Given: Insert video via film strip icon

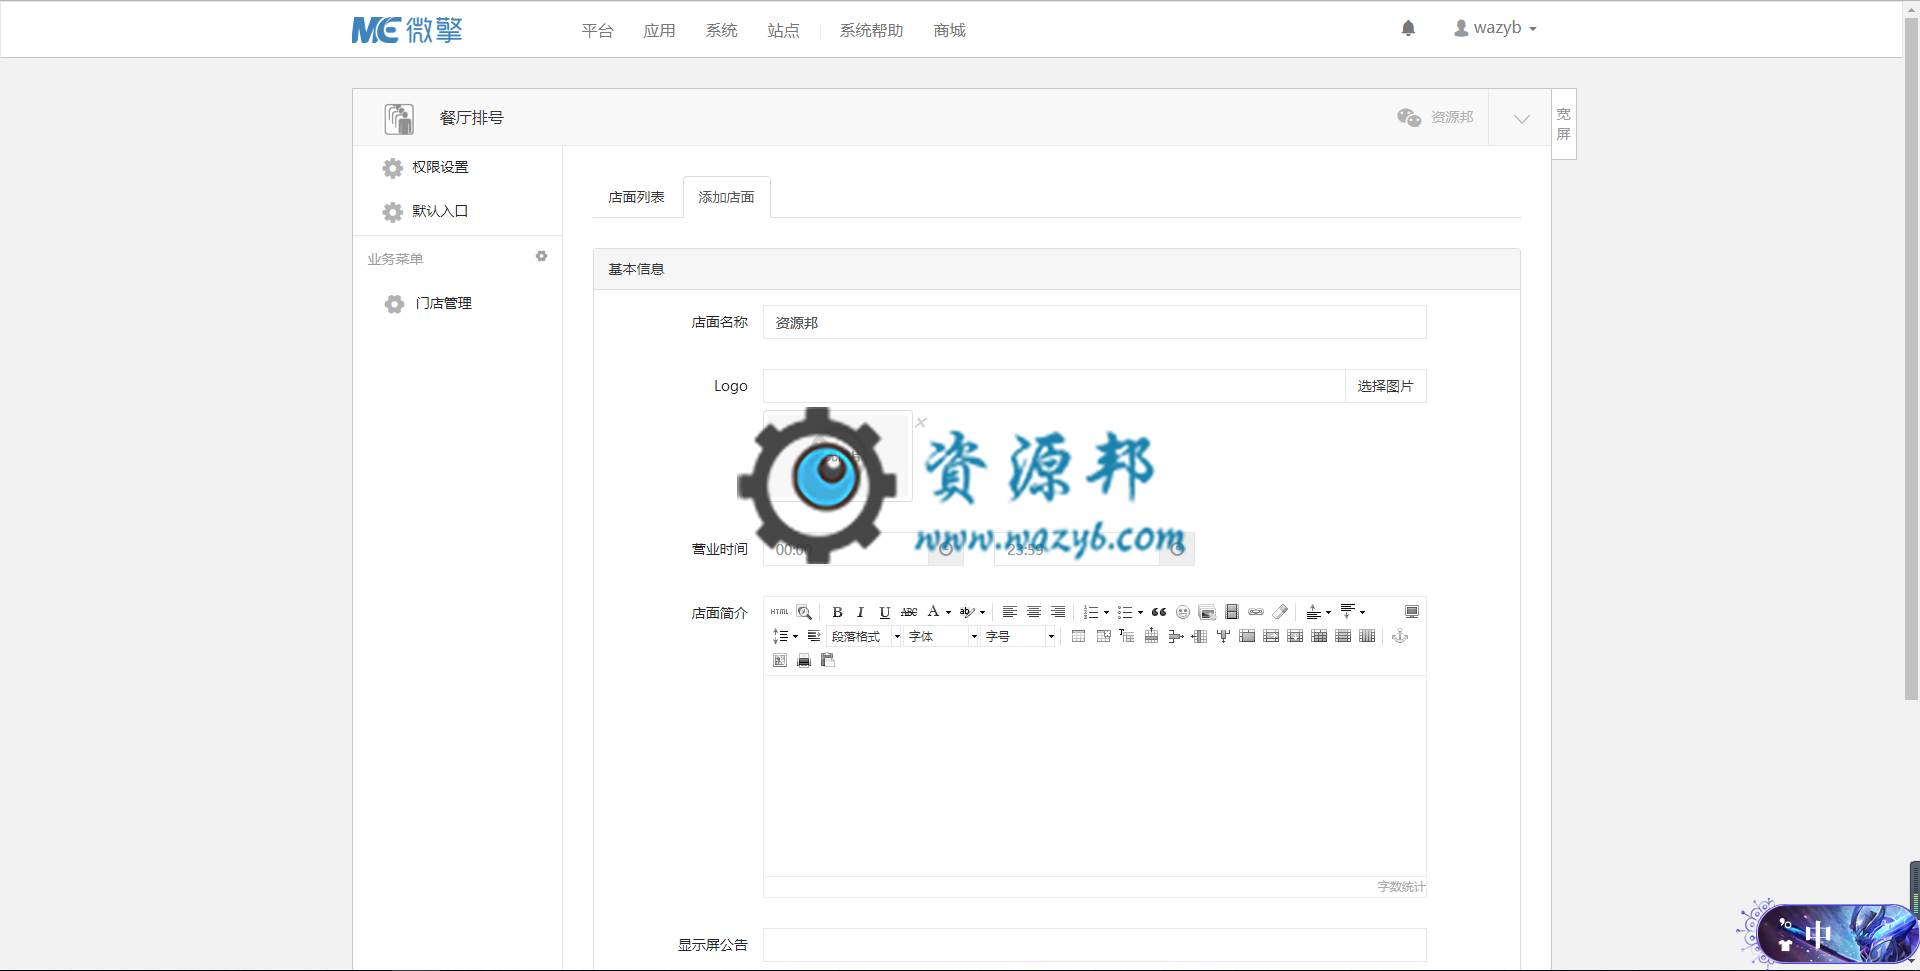Looking at the screenshot, I should coord(1232,612).
